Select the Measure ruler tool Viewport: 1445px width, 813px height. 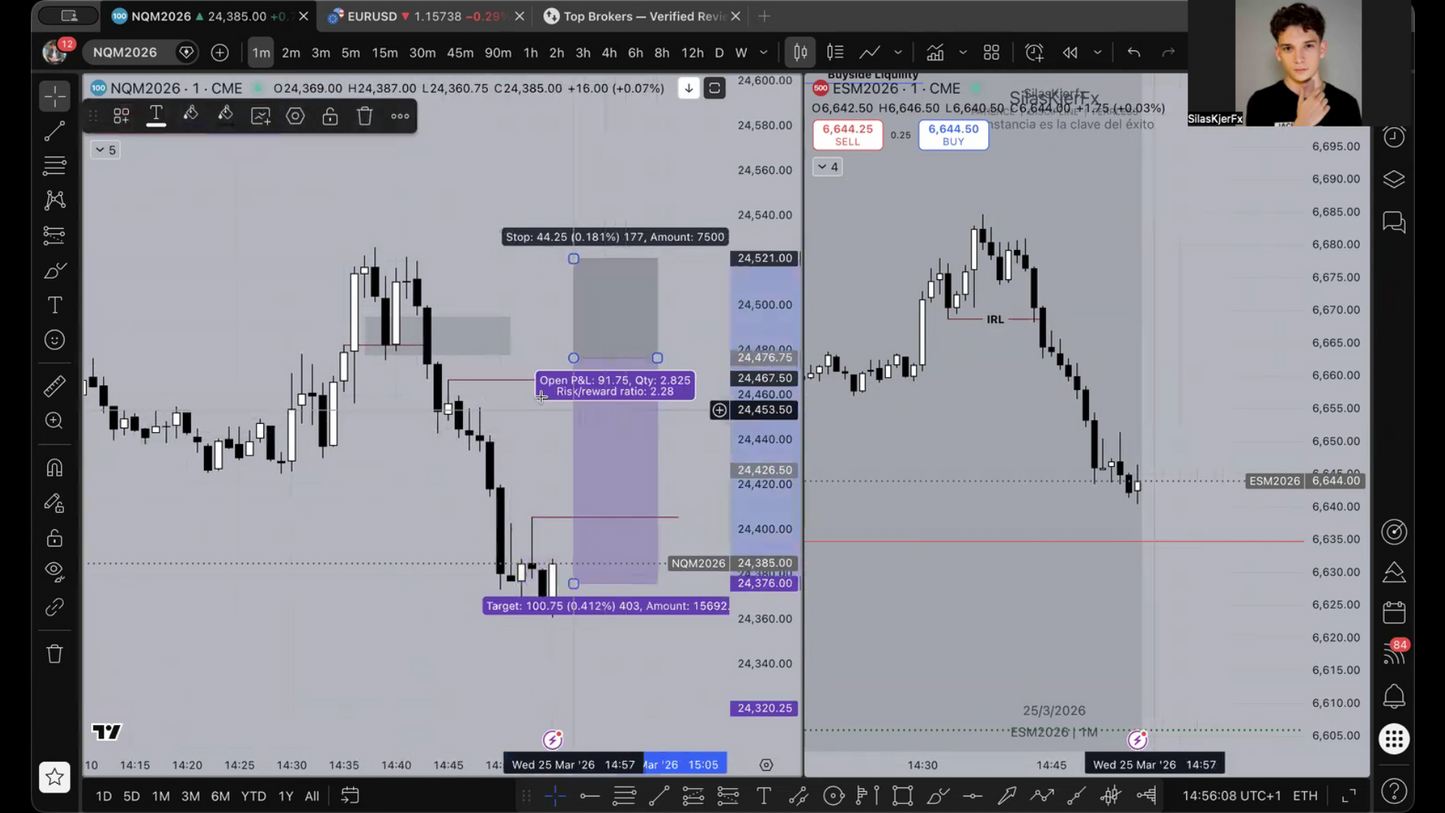[x=55, y=385]
